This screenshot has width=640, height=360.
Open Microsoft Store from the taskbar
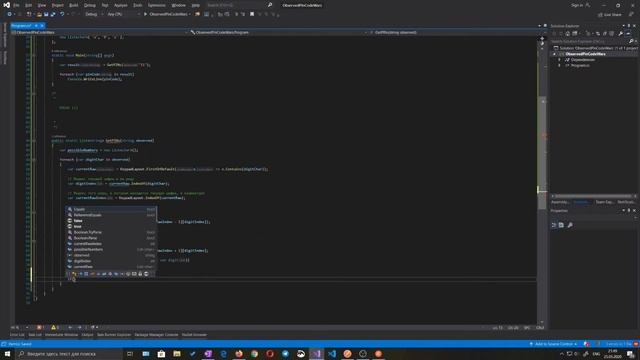[x=161, y=354]
